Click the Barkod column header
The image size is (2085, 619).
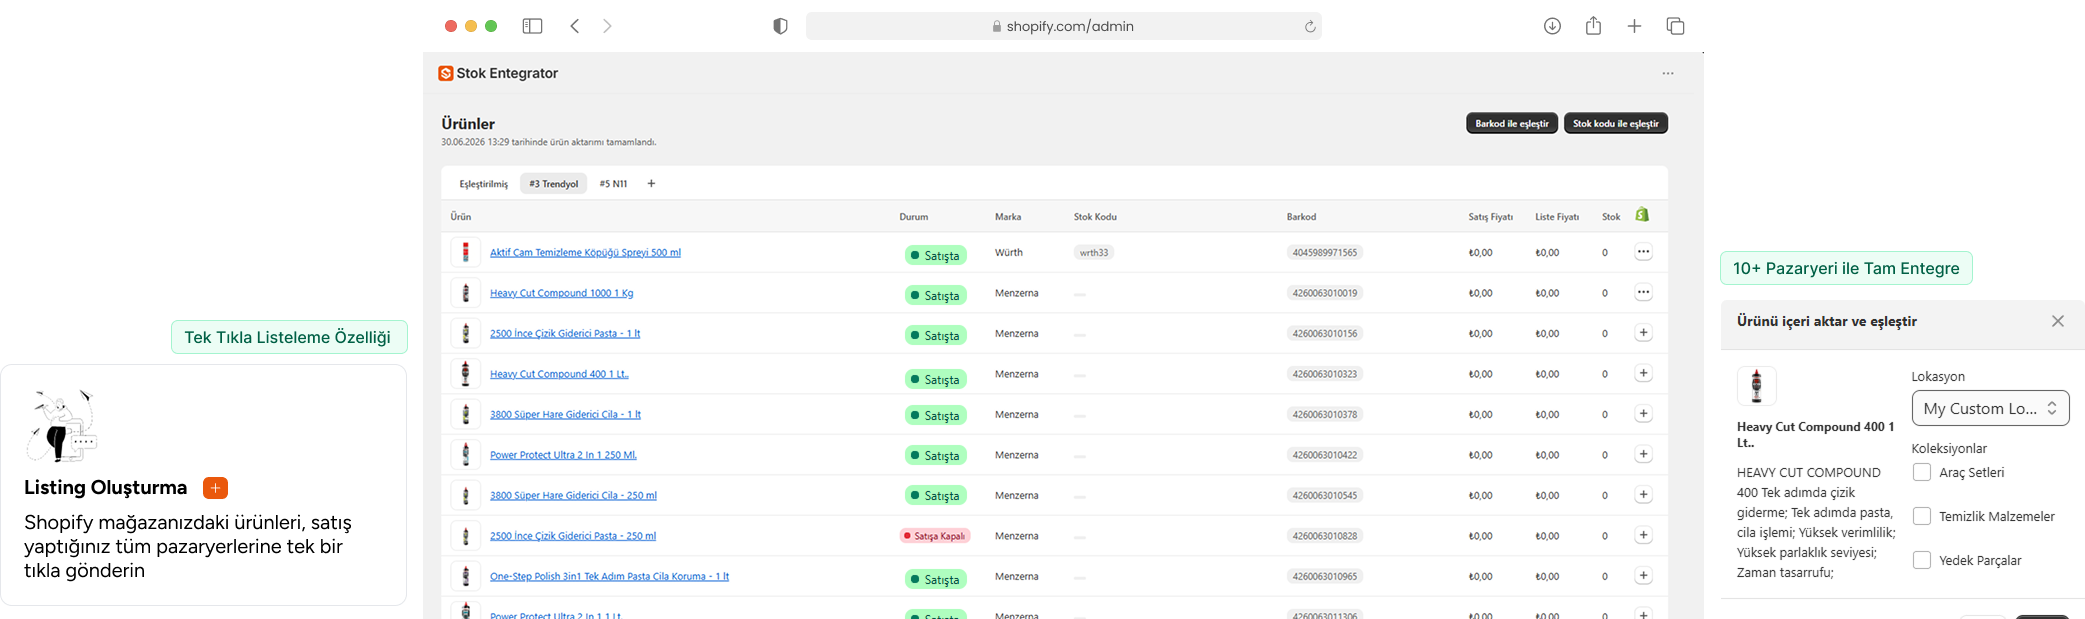(x=1301, y=217)
